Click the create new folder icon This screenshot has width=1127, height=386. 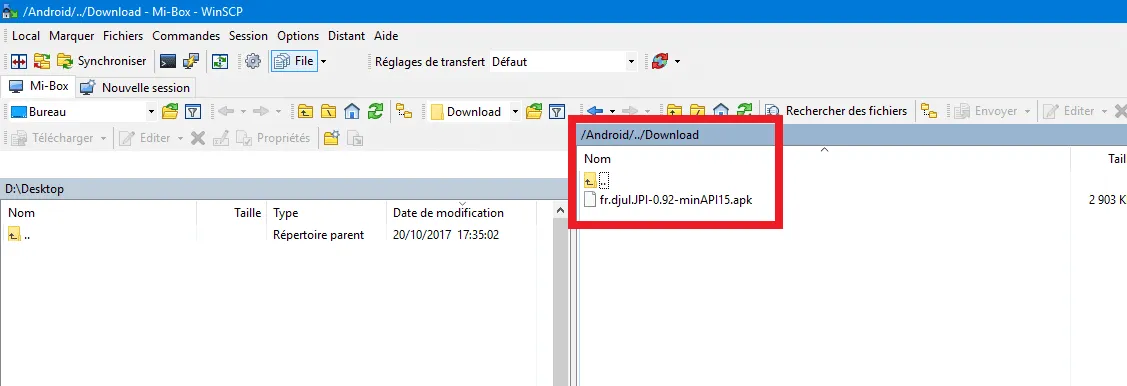click(x=331, y=137)
